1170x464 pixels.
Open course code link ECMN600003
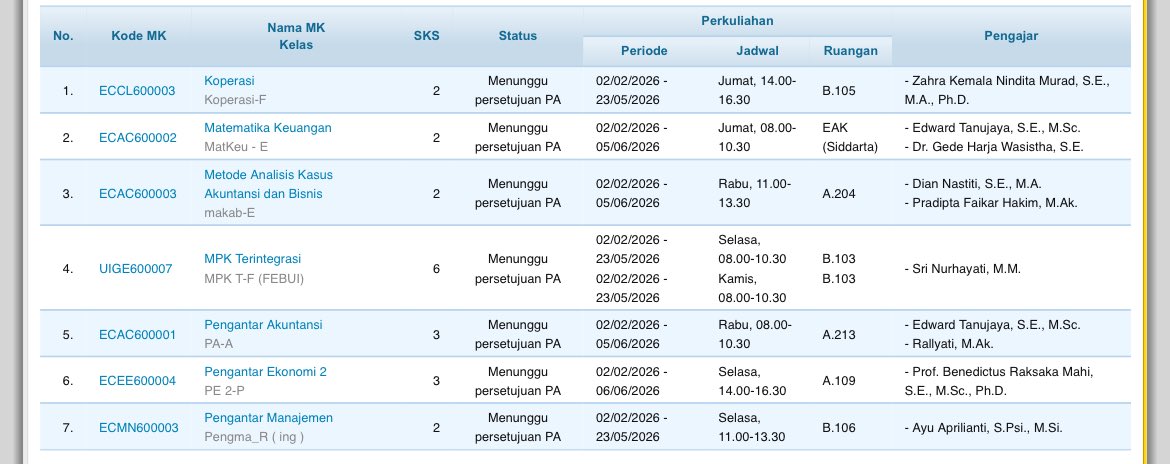click(x=139, y=428)
